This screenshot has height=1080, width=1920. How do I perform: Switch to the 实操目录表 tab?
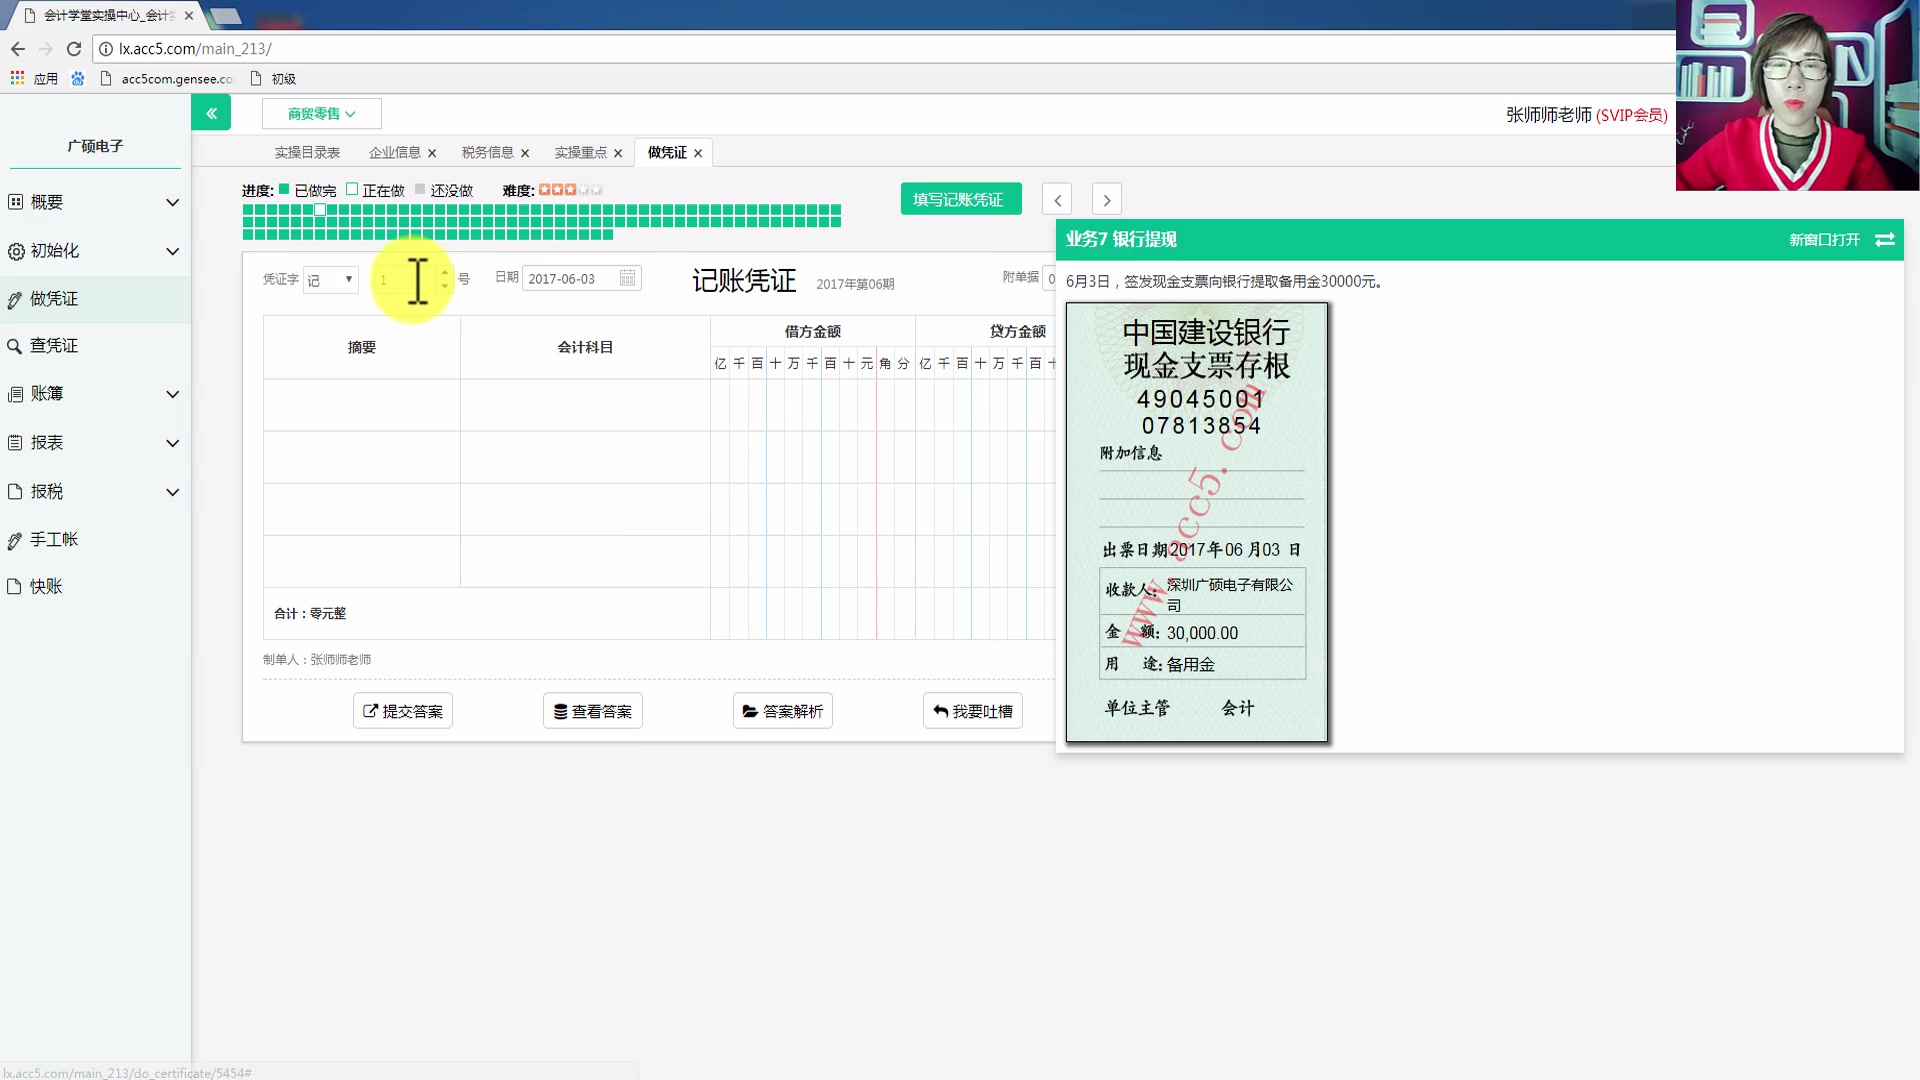click(x=307, y=153)
